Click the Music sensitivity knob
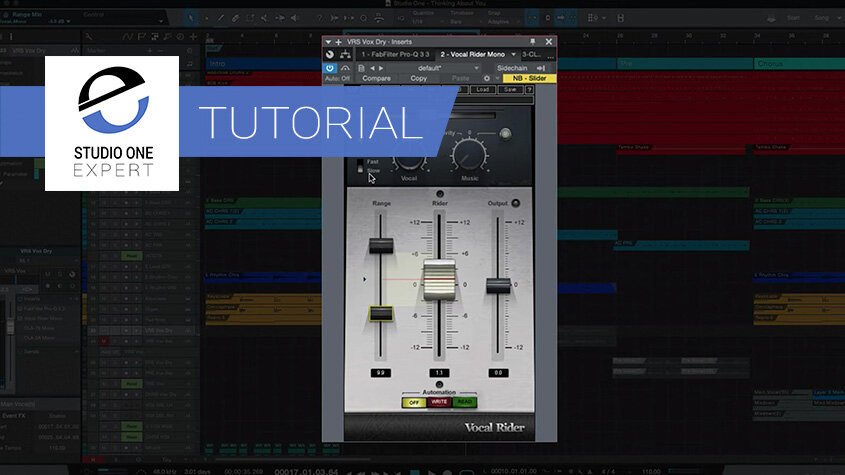This screenshot has width=845, height=475. 469,155
